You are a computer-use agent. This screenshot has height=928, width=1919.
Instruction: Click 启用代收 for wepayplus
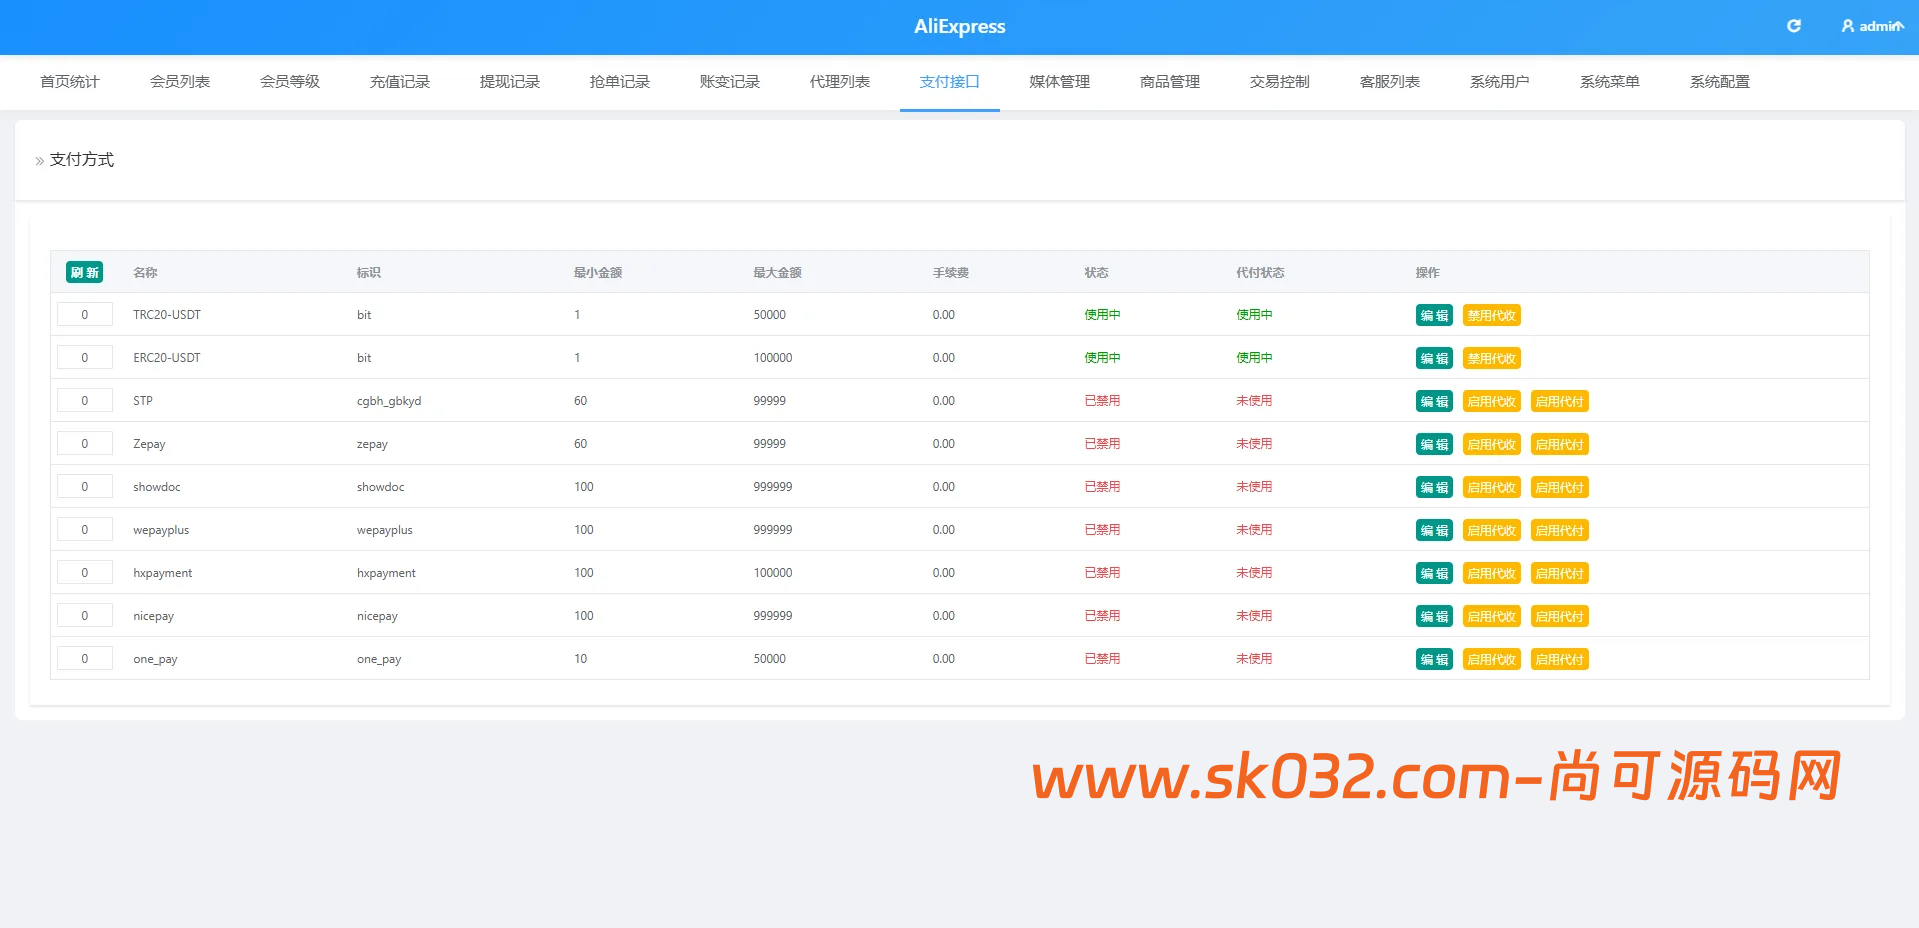(1492, 530)
